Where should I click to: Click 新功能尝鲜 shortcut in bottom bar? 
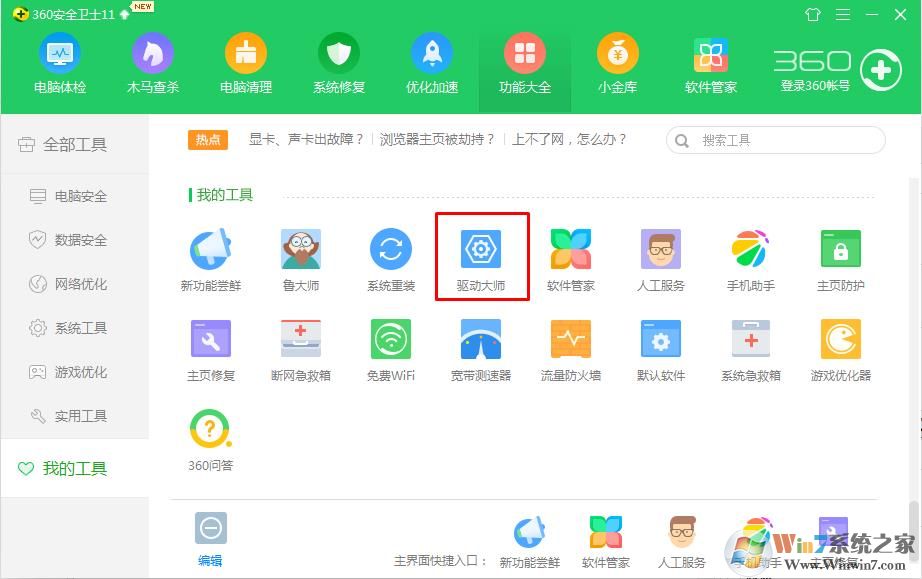pyautogui.click(x=529, y=543)
